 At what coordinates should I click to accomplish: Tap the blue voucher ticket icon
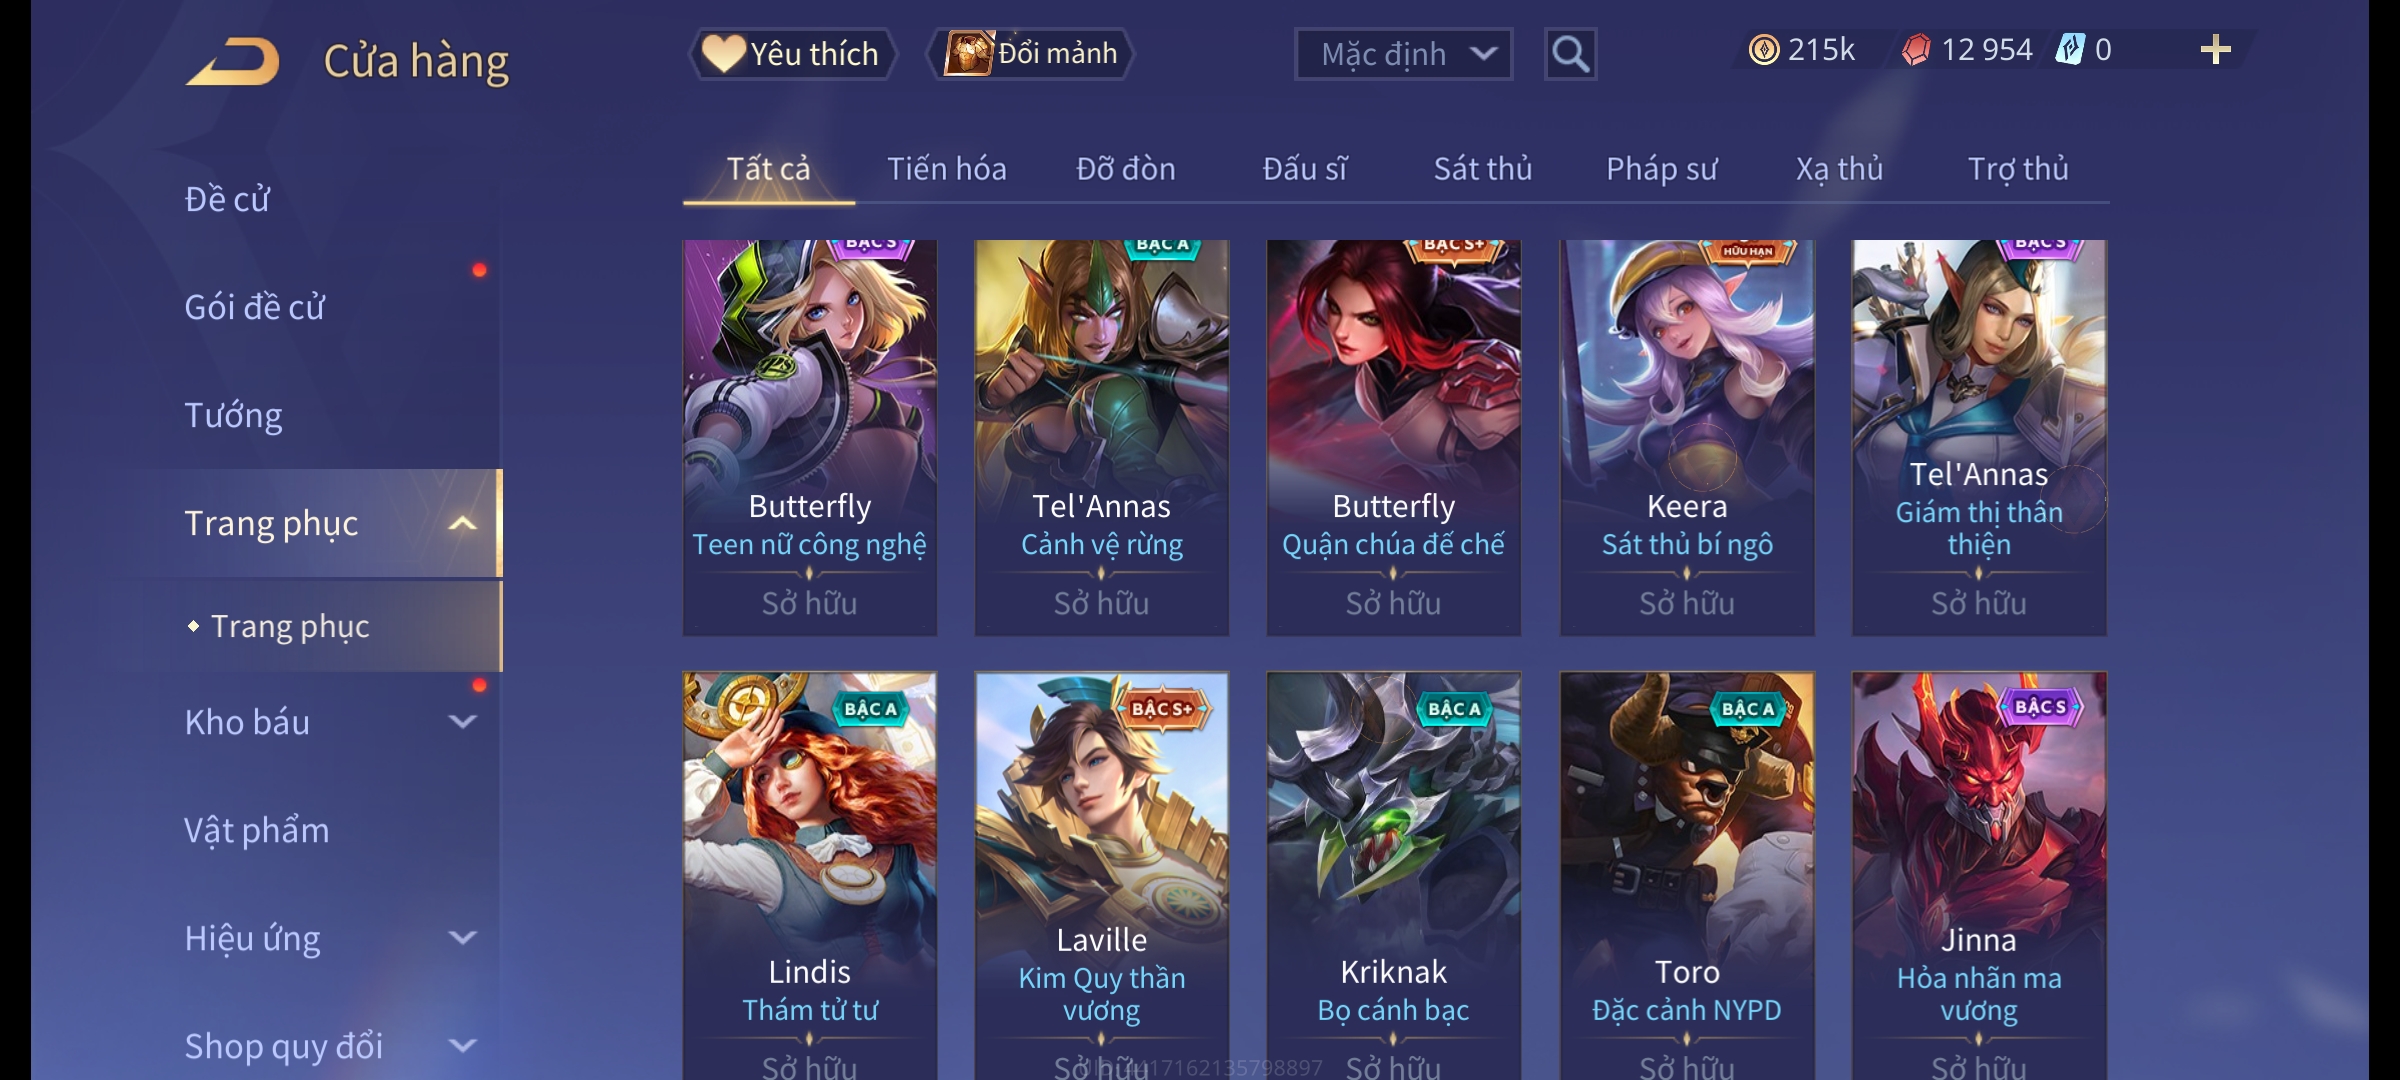(2069, 50)
